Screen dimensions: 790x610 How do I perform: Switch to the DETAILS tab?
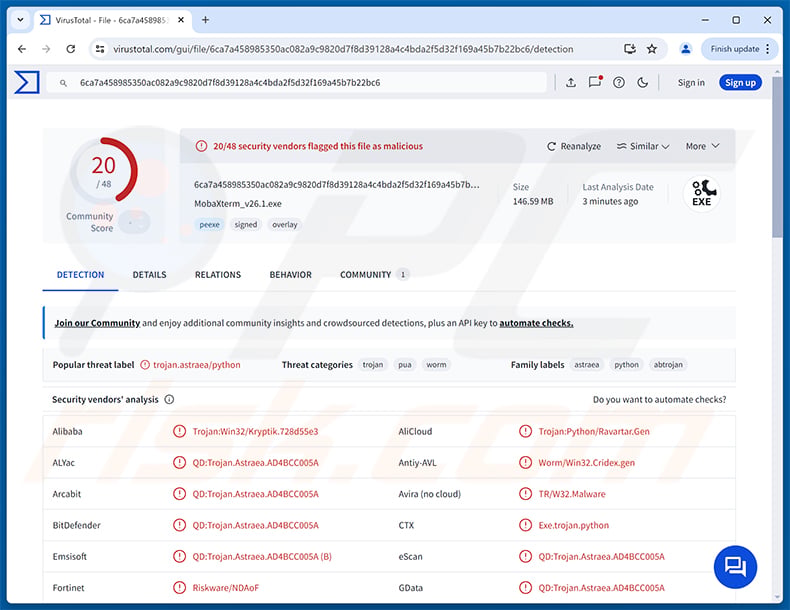click(150, 275)
